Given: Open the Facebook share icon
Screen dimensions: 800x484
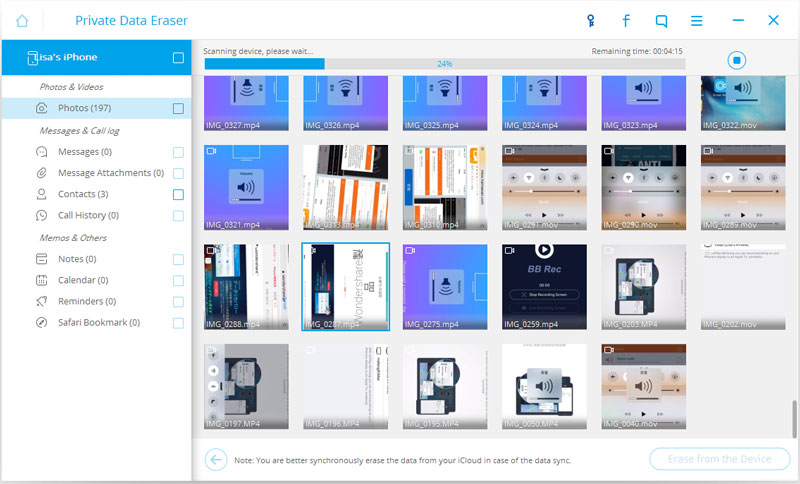Looking at the screenshot, I should tap(626, 21).
